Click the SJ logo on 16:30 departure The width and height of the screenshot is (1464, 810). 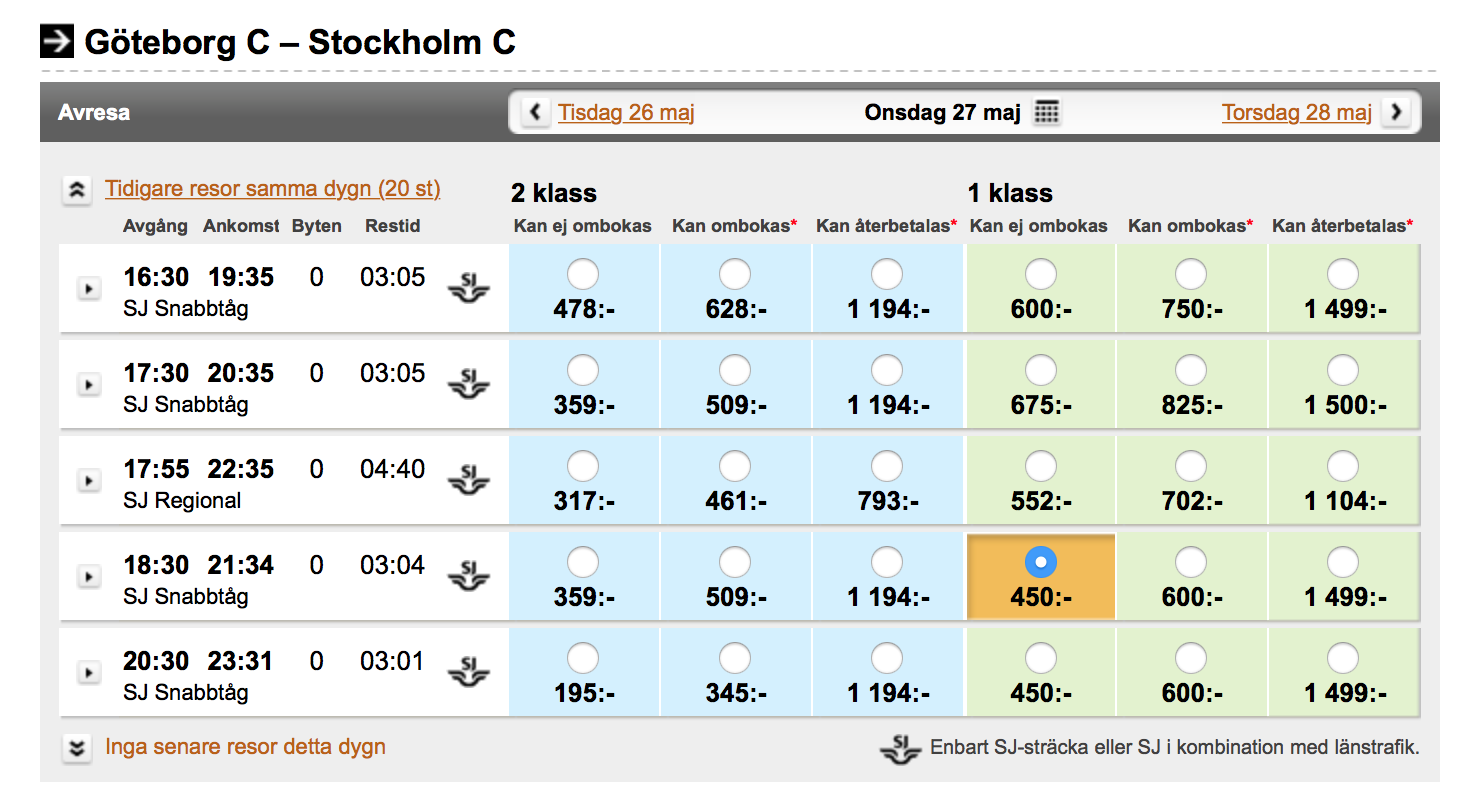point(468,288)
